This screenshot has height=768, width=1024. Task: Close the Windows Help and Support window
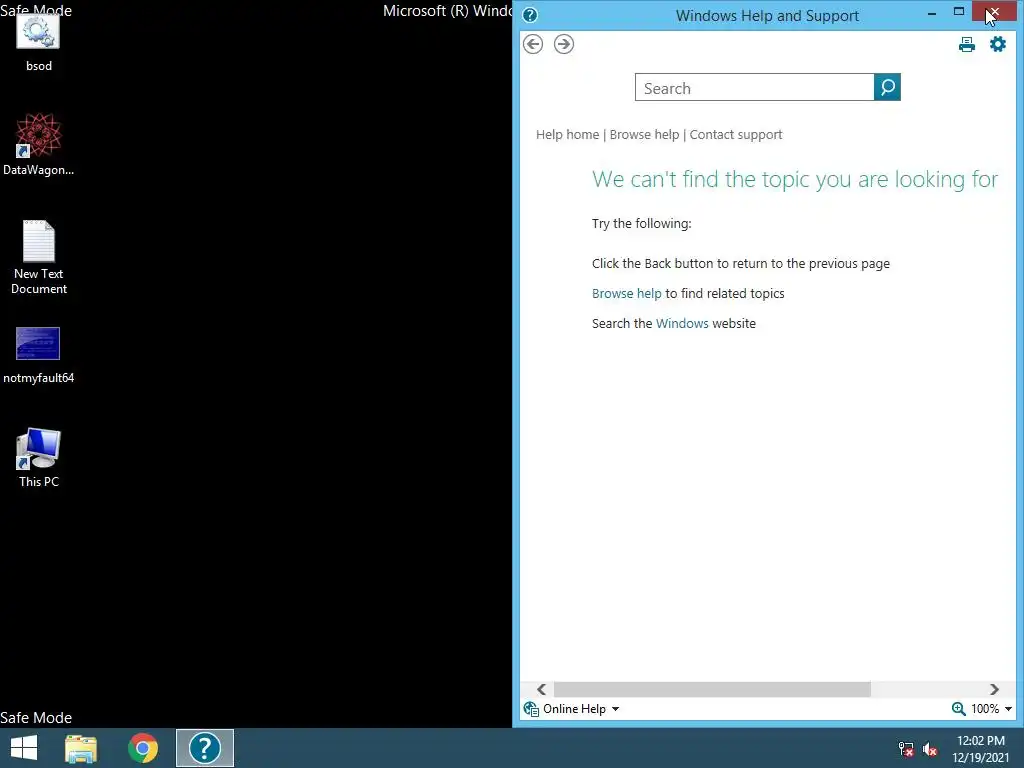point(994,12)
